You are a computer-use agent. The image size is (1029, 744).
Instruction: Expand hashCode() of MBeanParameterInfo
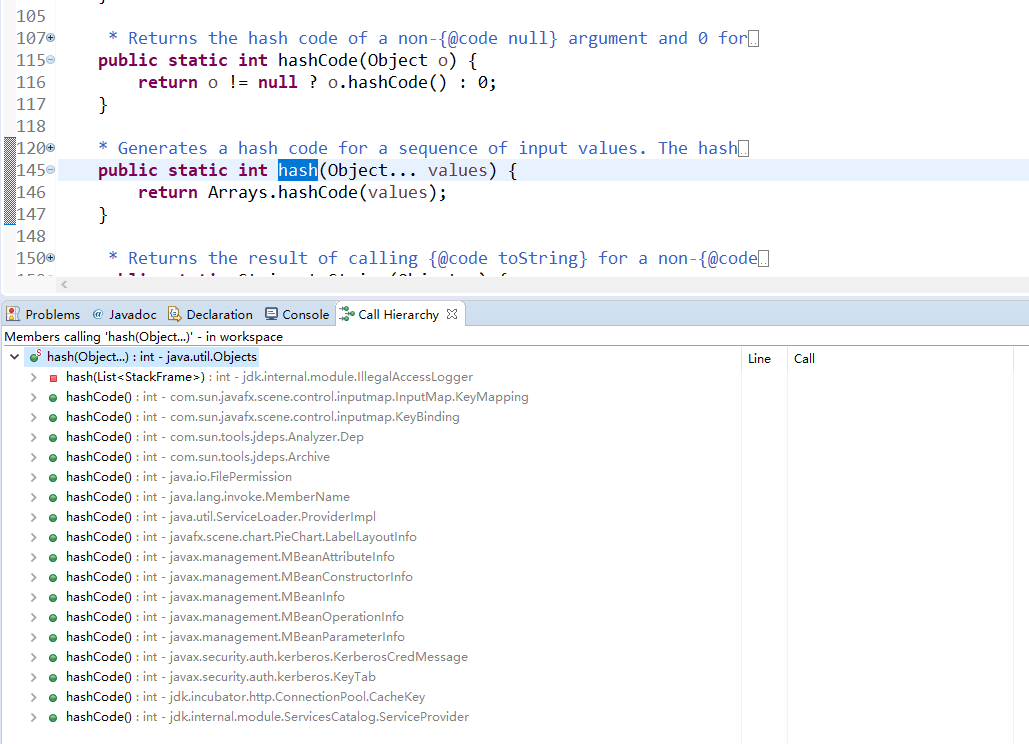33,637
